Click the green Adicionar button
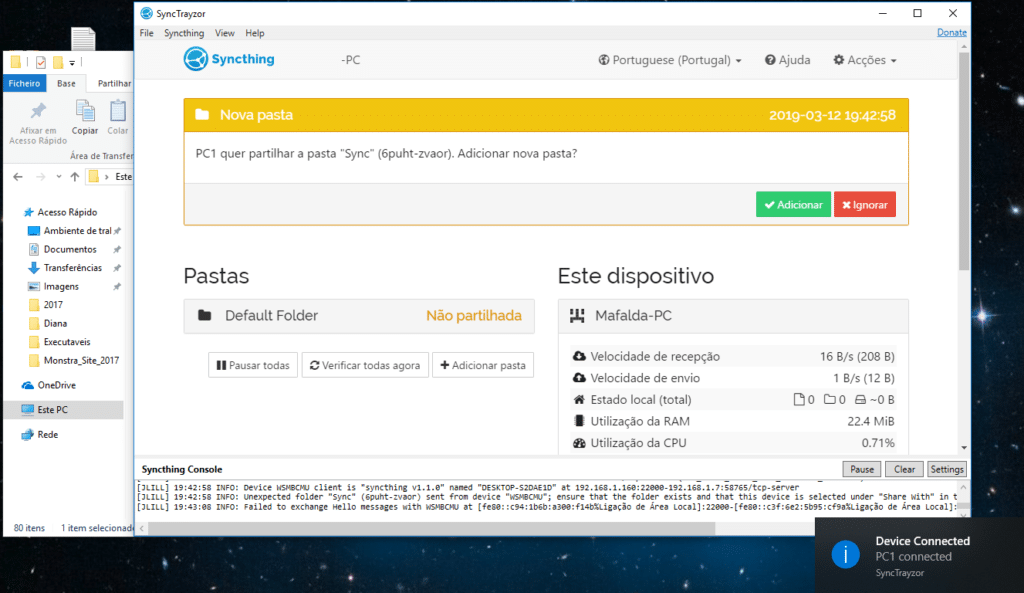 point(793,204)
